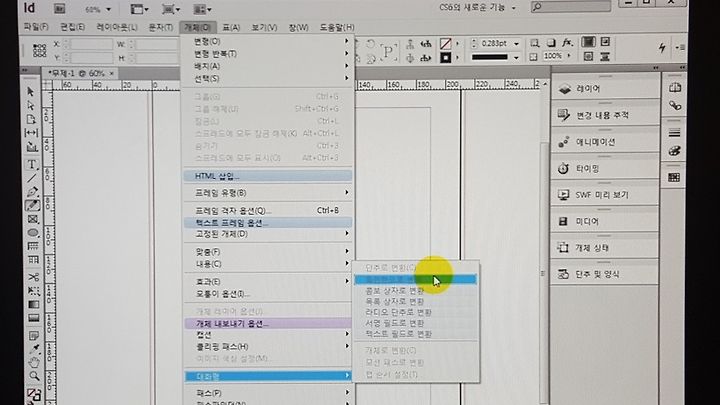This screenshot has width=720, height=405.
Task: Expand the 프레임 유형(B) submenu
Action: 268,193
